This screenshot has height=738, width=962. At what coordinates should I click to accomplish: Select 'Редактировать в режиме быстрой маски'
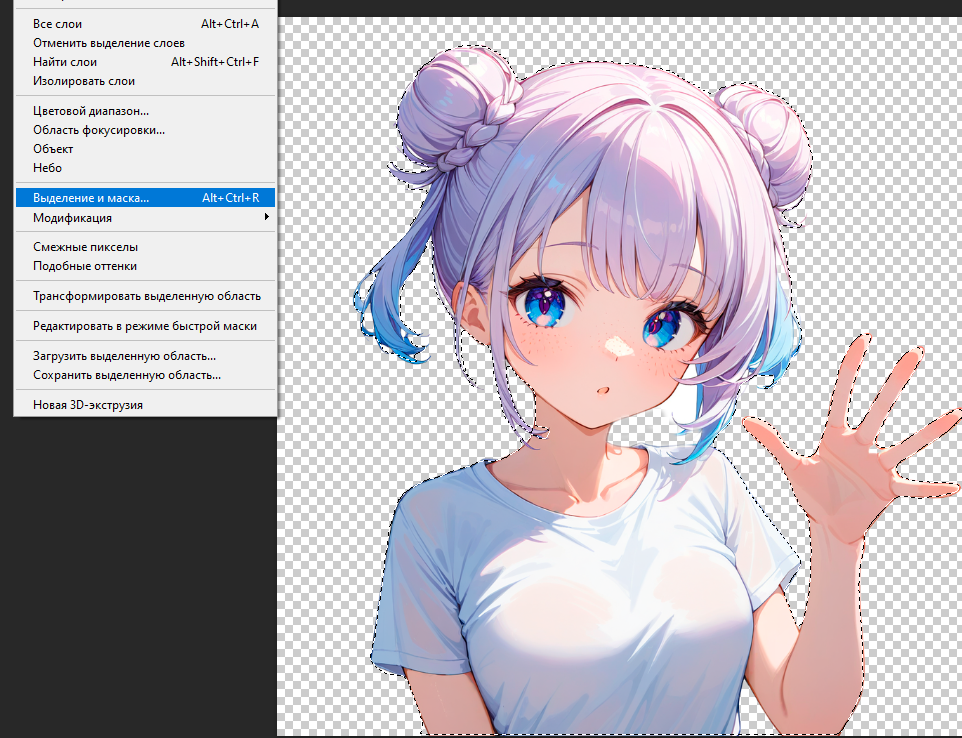pyautogui.click(x=145, y=326)
